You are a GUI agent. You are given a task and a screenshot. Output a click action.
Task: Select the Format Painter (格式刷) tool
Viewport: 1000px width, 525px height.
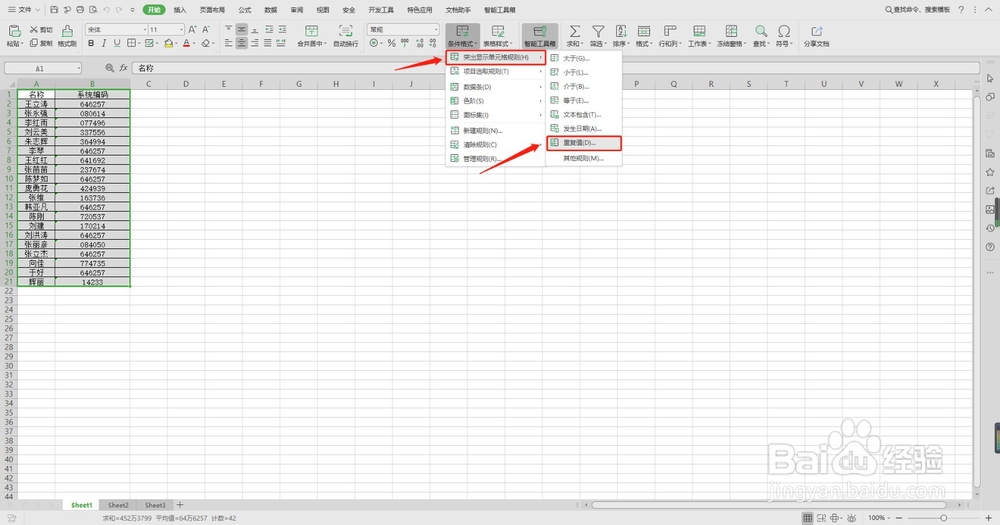coord(67,36)
